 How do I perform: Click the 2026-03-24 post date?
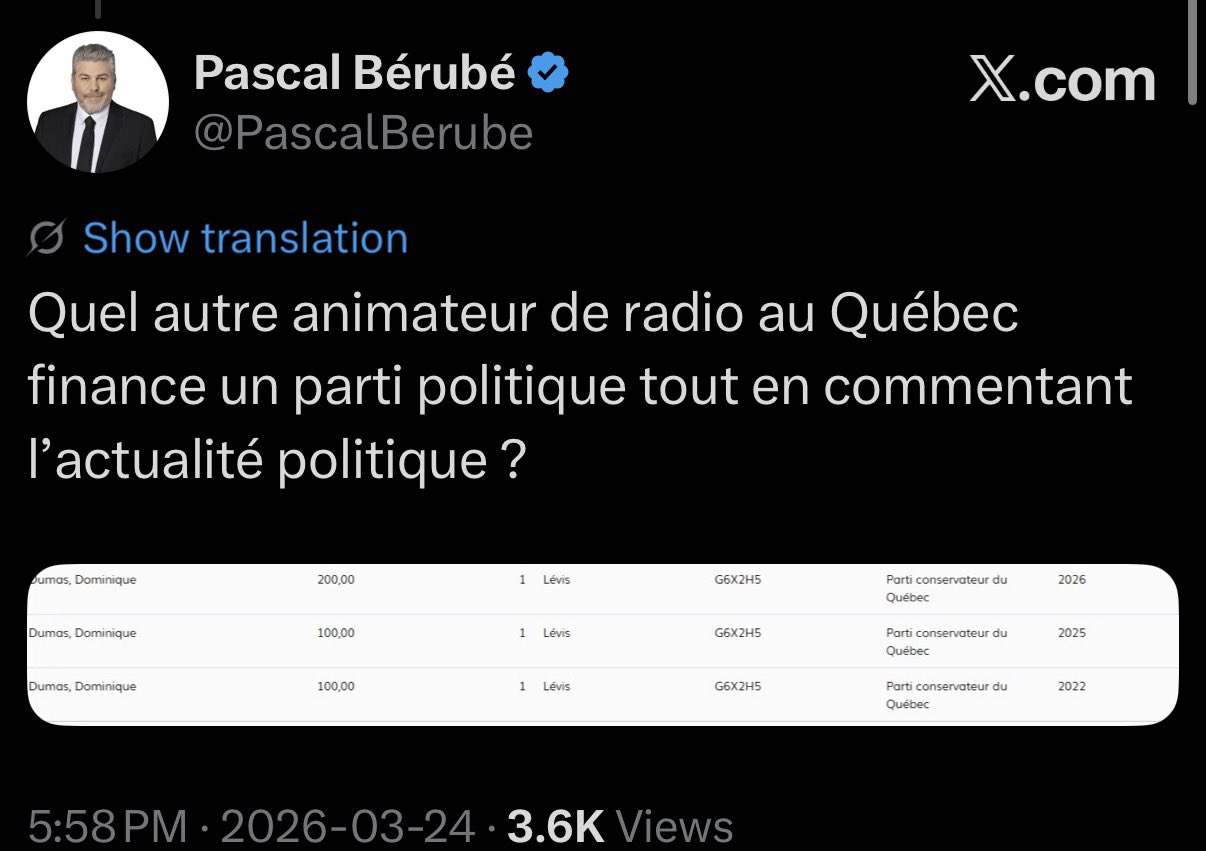tap(347, 827)
